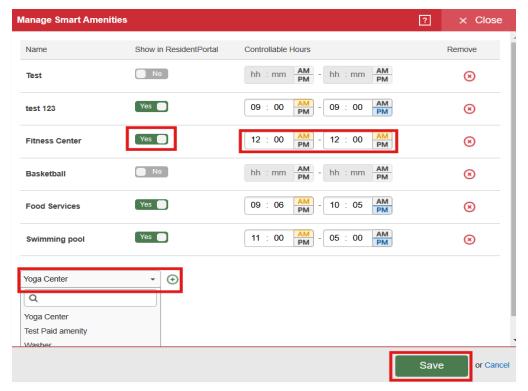Image resolution: width=528 pixels, height=391 pixels.
Task: Click the amenity search field
Action: click(x=90, y=298)
